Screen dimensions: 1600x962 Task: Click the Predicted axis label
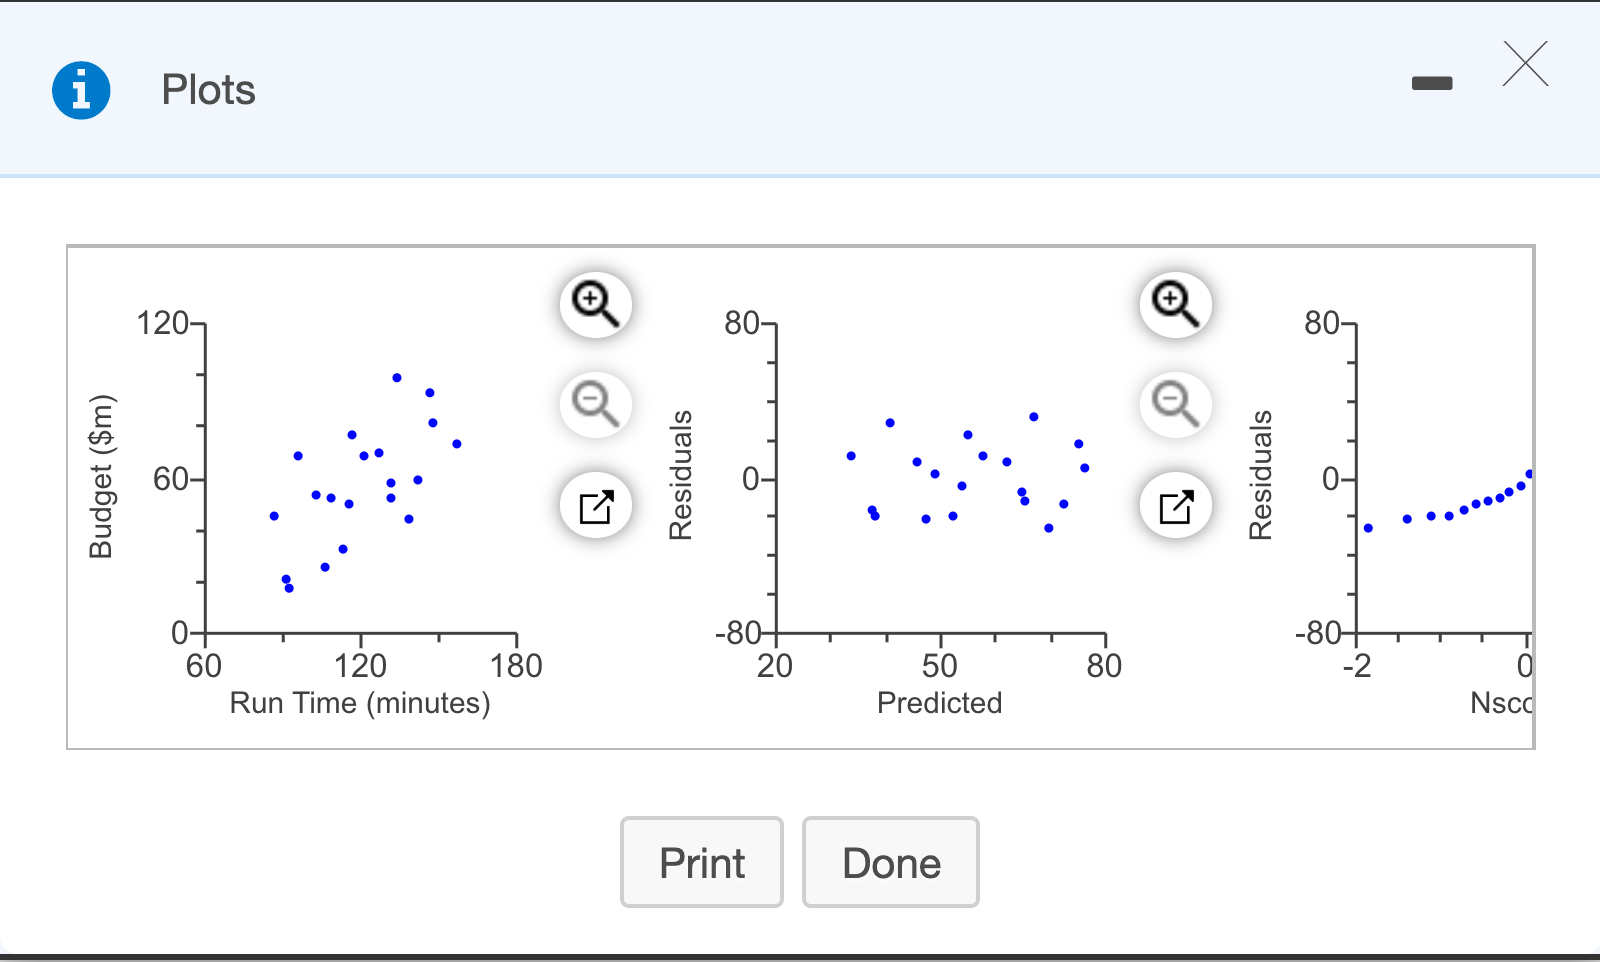(939, 703)
